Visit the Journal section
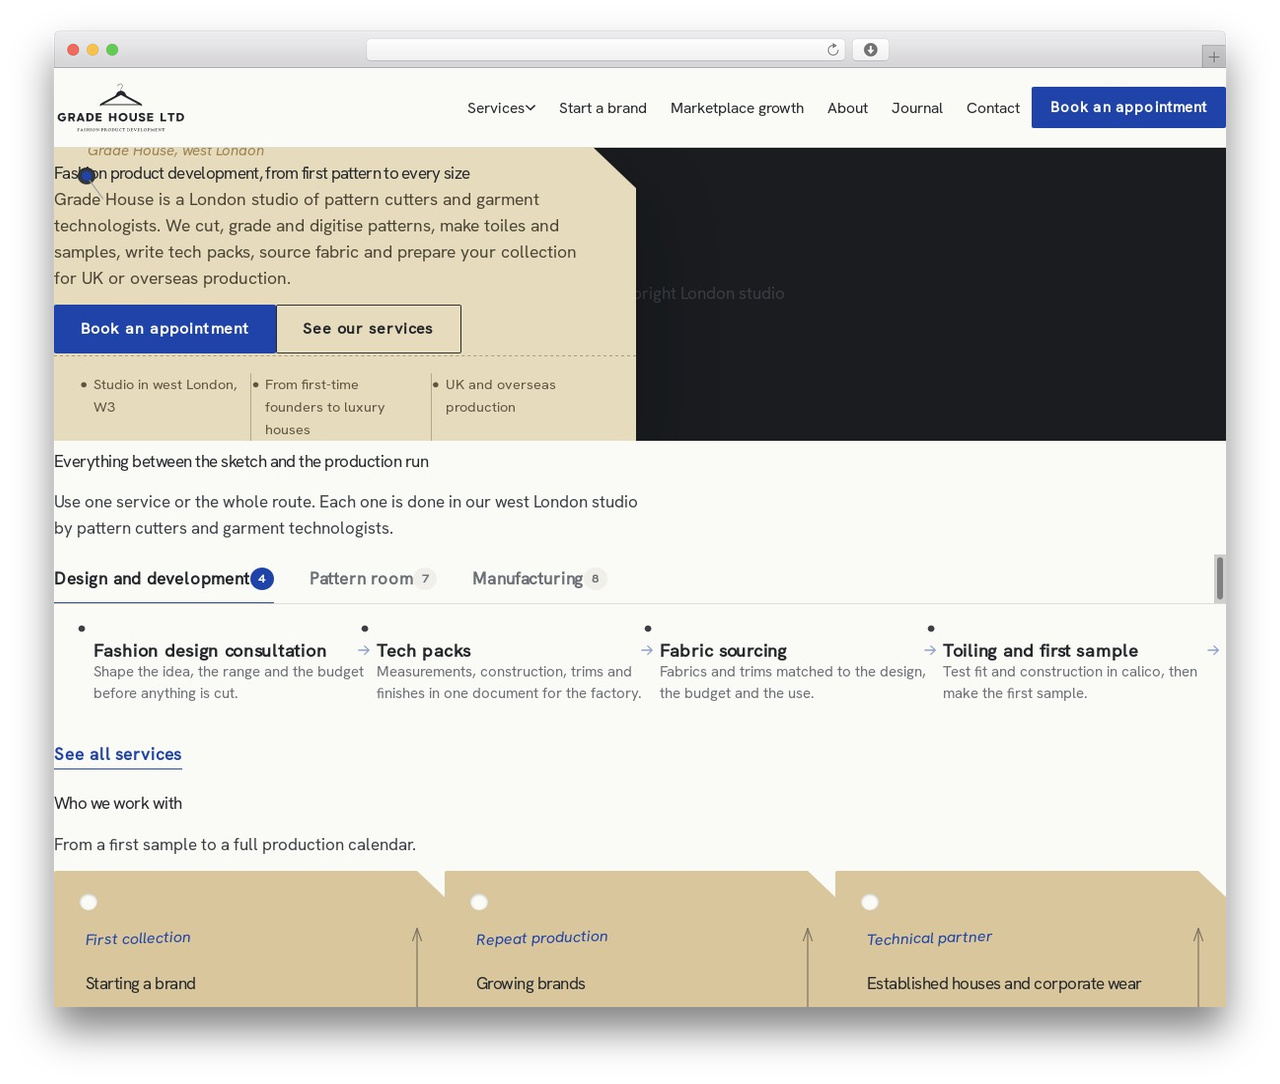1280x1084 pixels. pyautogui.click(x=917, y=108)
